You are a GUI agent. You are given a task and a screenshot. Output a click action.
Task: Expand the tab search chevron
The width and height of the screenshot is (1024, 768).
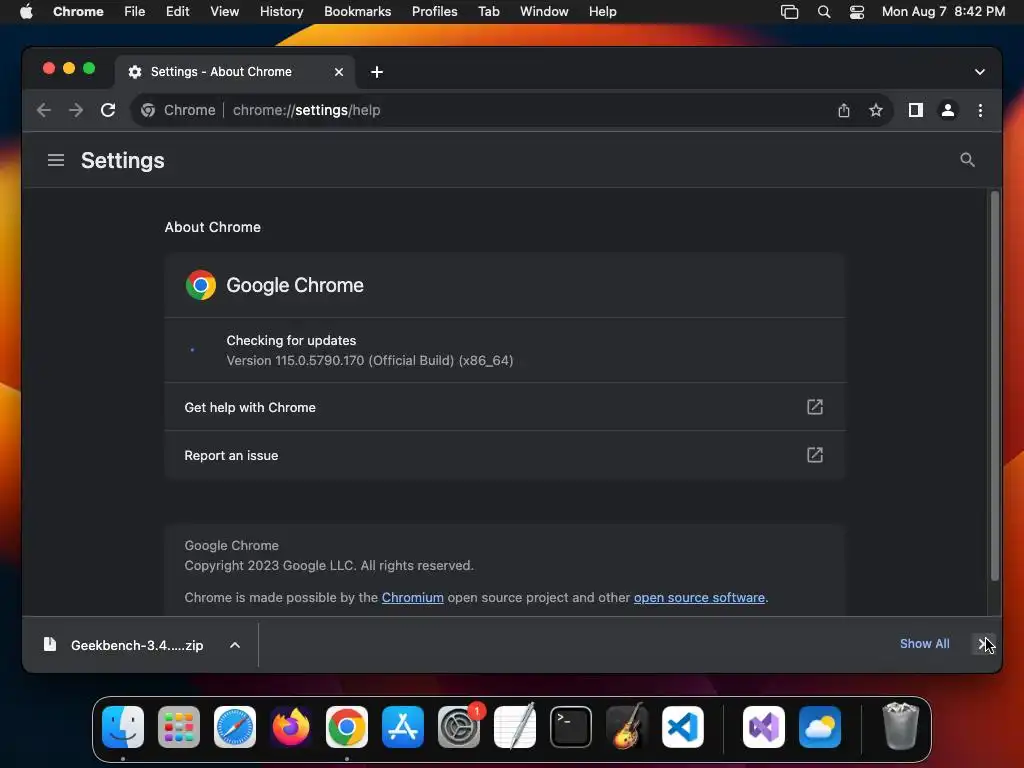(x=980, y=72)
